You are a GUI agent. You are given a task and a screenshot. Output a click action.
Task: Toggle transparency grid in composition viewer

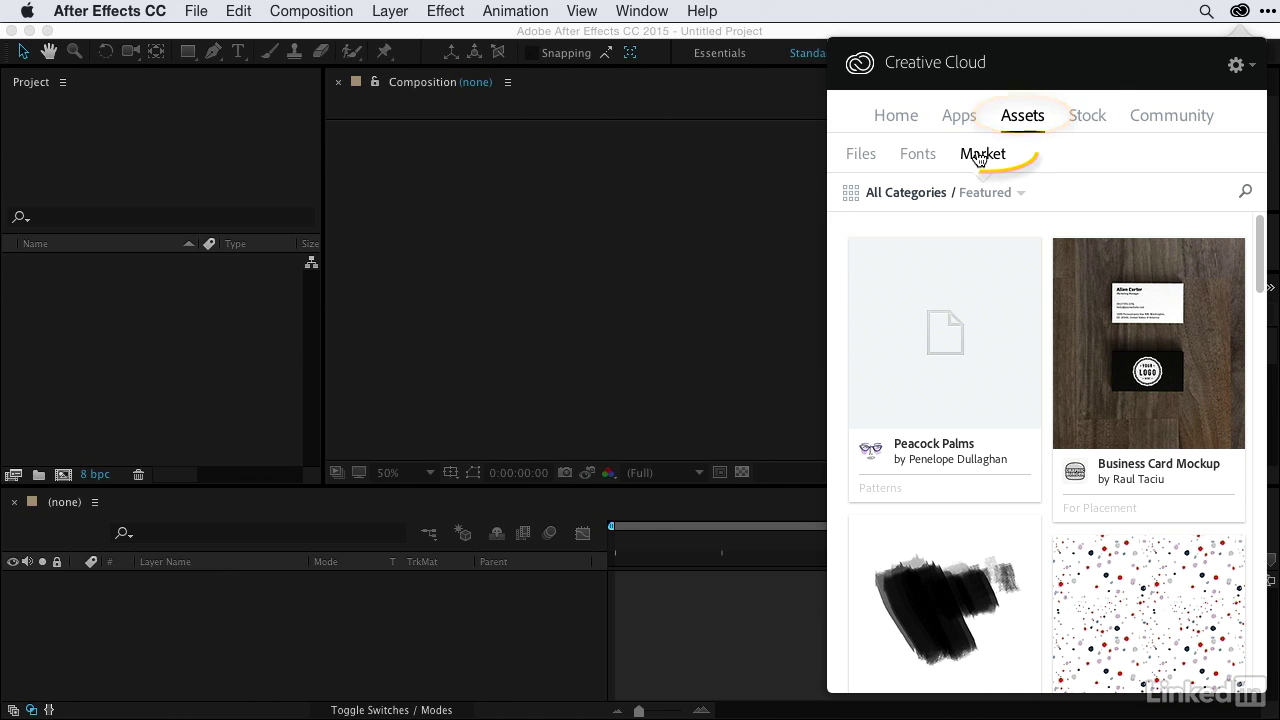[742, 473]
